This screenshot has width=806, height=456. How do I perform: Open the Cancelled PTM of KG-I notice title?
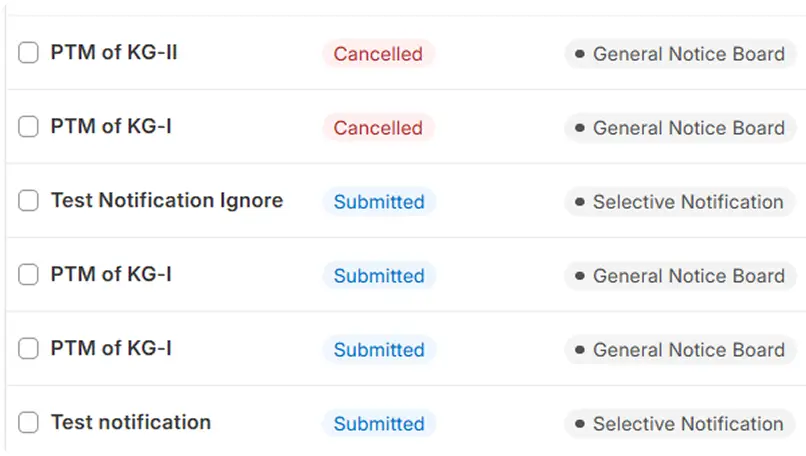tap(111, 127)
